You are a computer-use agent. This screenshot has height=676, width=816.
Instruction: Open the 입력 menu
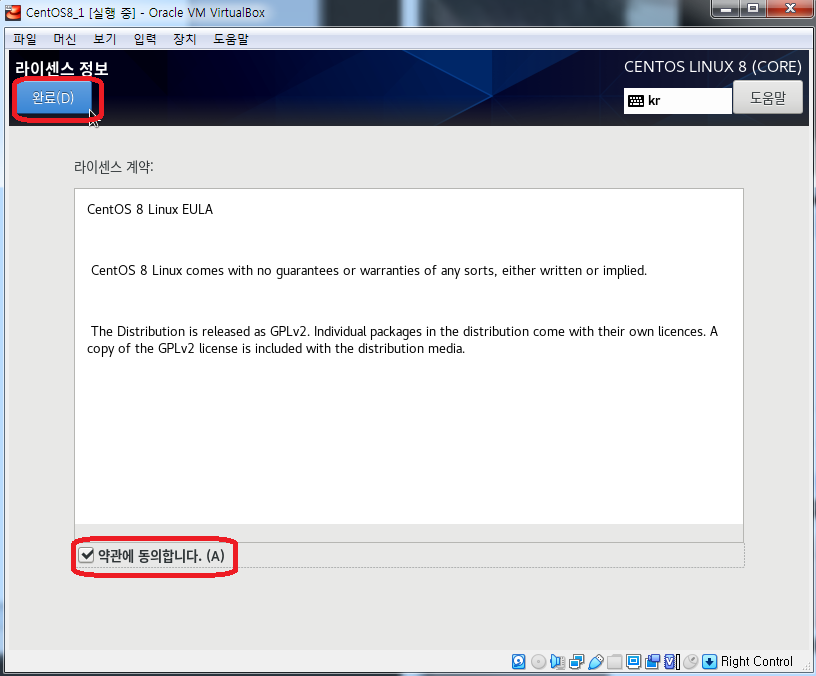click(145, 39)
